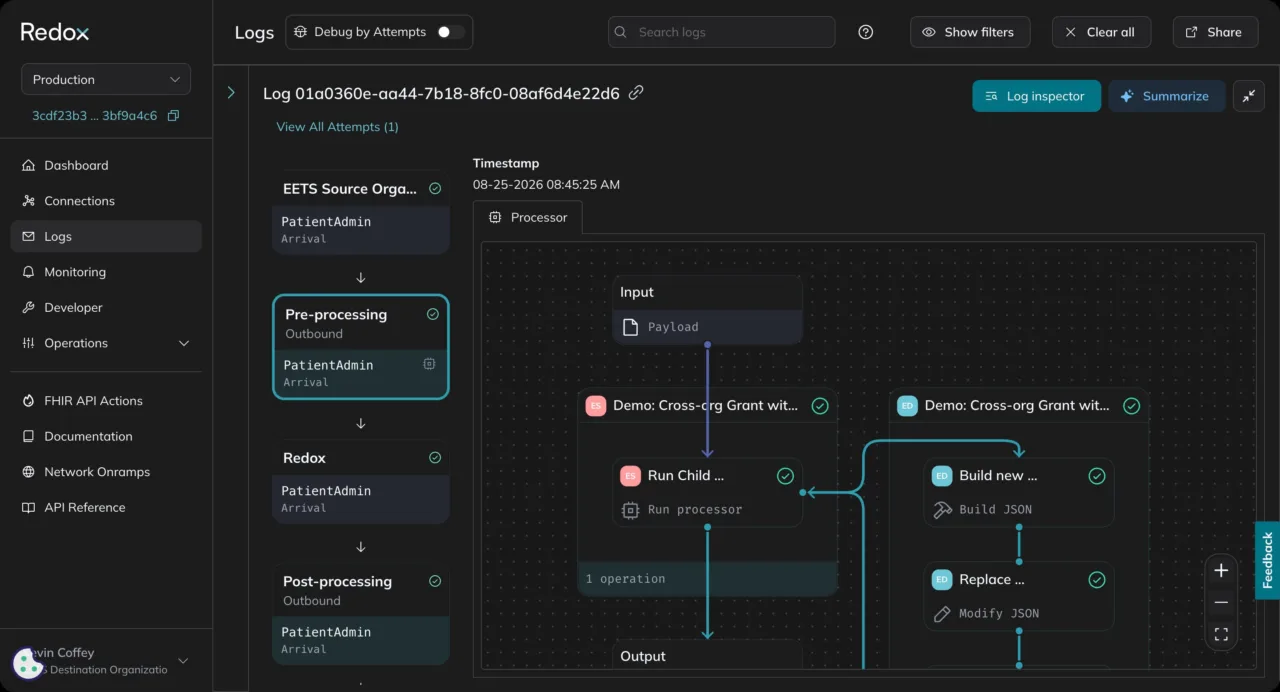Open the help question mark icon
Viewport: 1280px width, 692px height.
(866, 32)
